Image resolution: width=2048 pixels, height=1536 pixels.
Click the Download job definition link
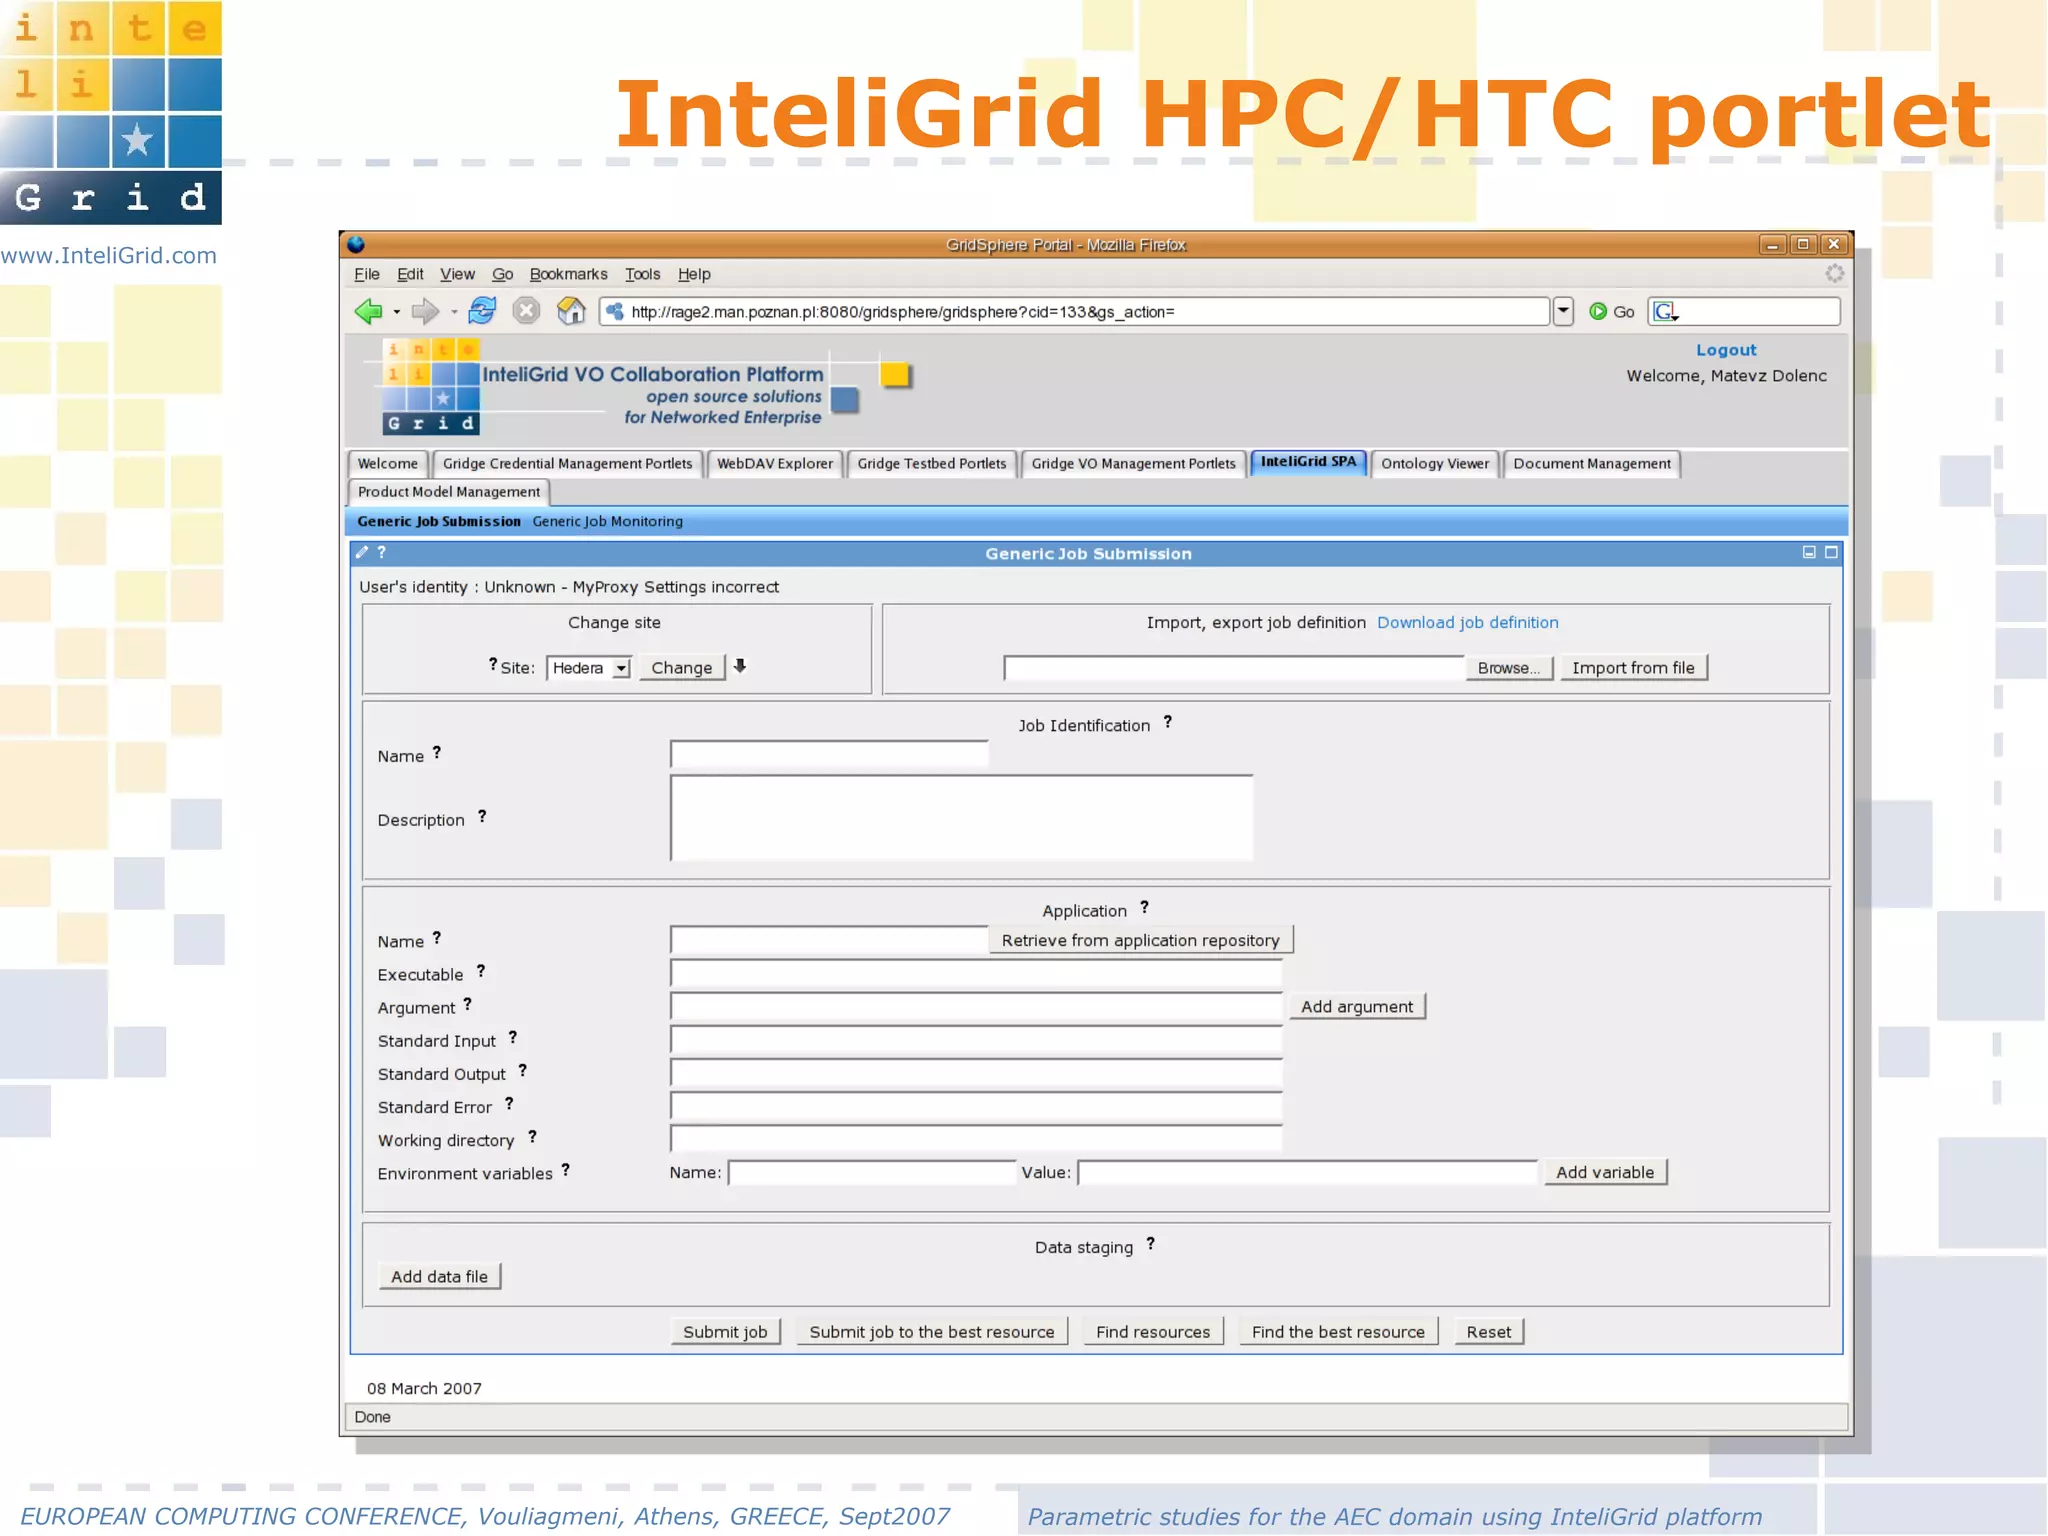[1467, 622]
